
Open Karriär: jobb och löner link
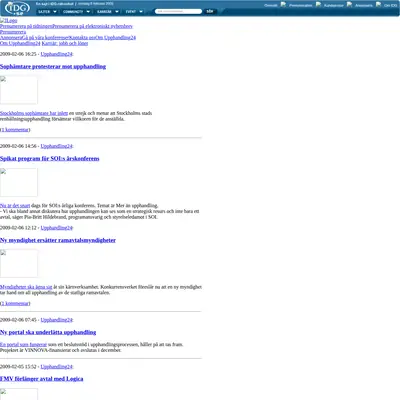[x=65, y=43]
